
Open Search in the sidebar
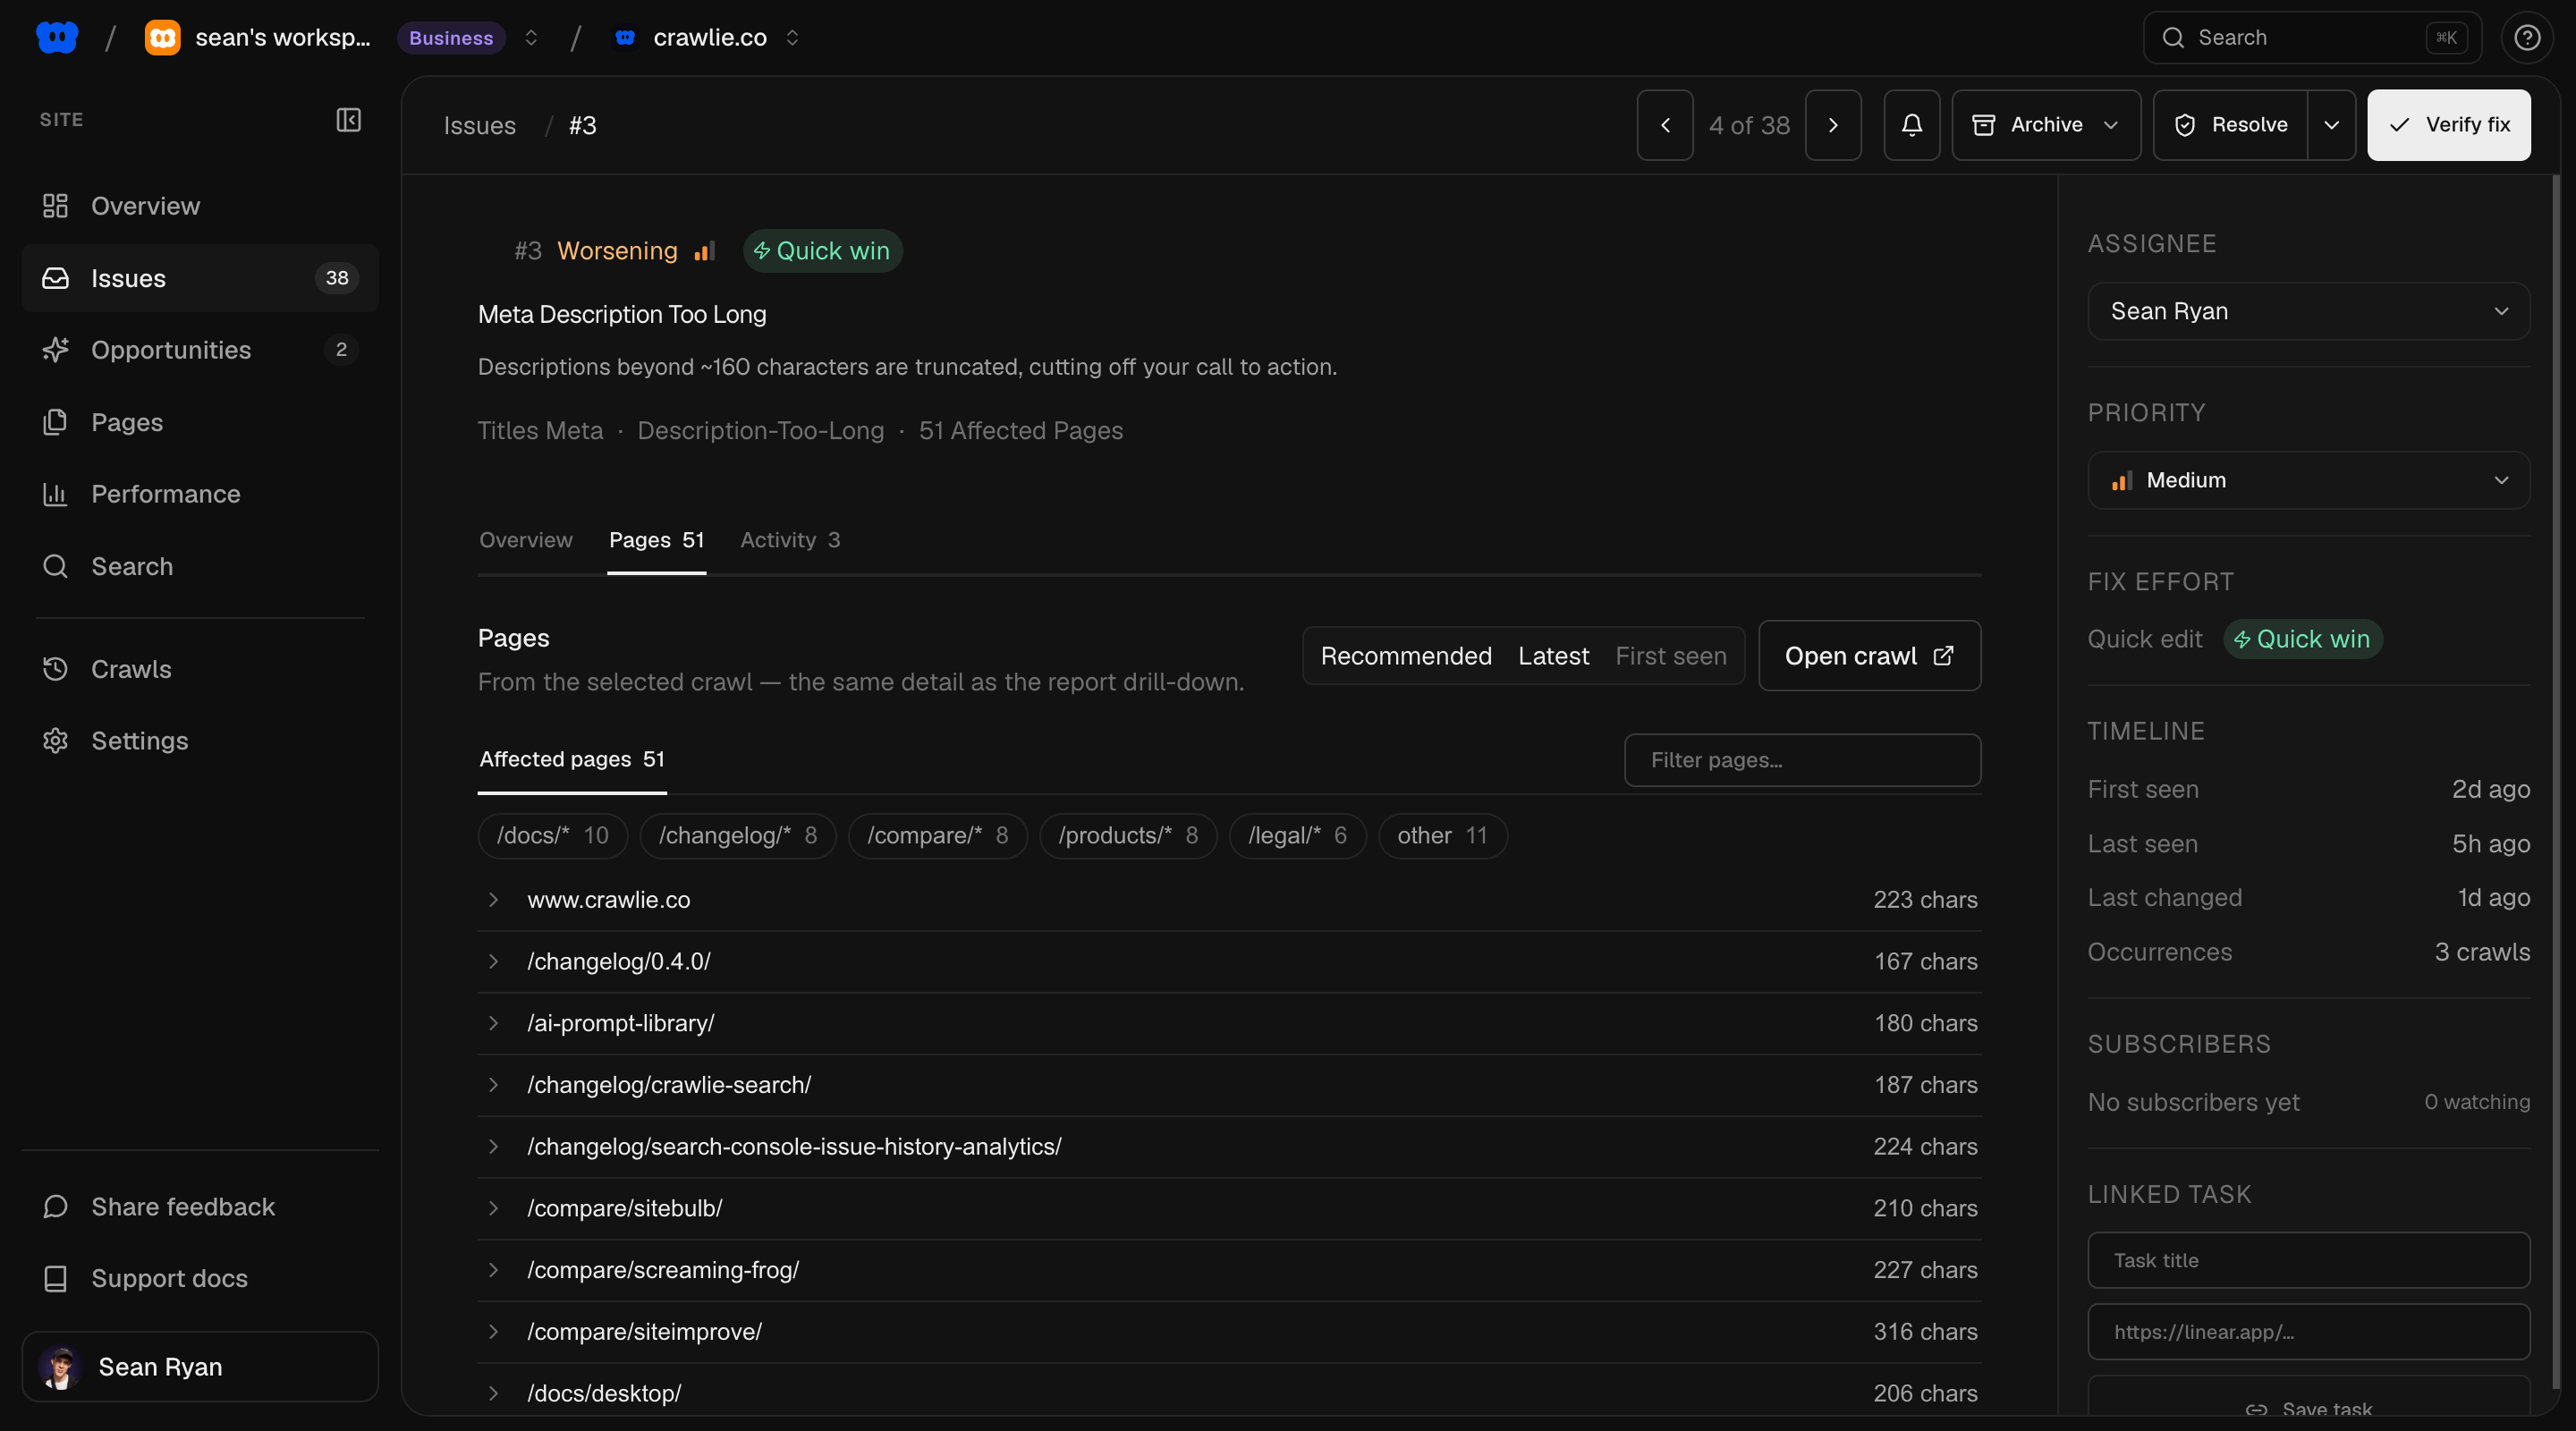pos(200,566)
